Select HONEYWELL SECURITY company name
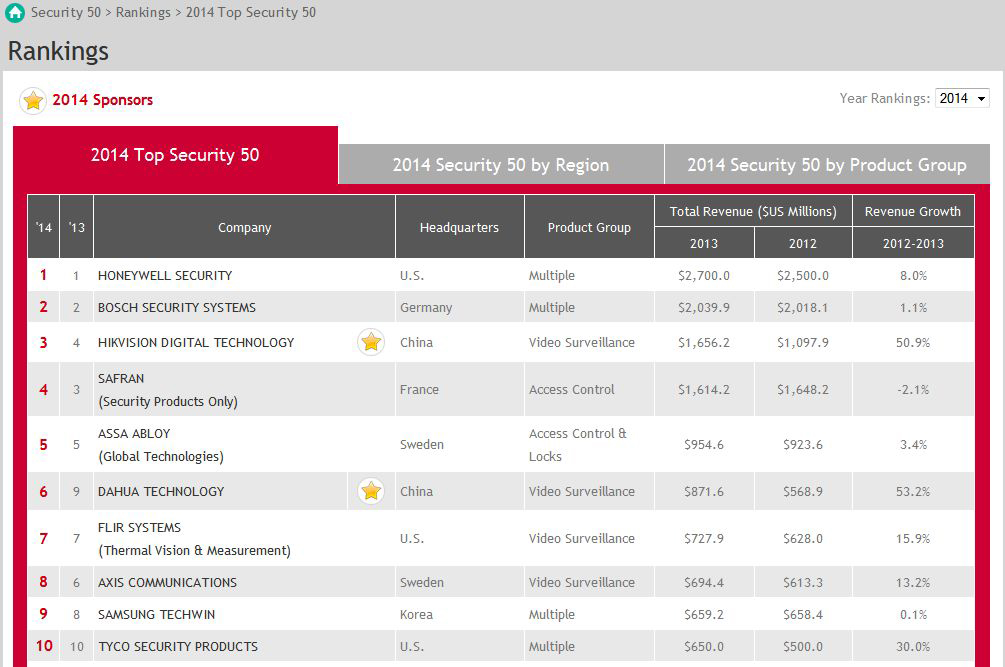The height and width of the screenshot is (667, 1005). [x=165, y=276]
